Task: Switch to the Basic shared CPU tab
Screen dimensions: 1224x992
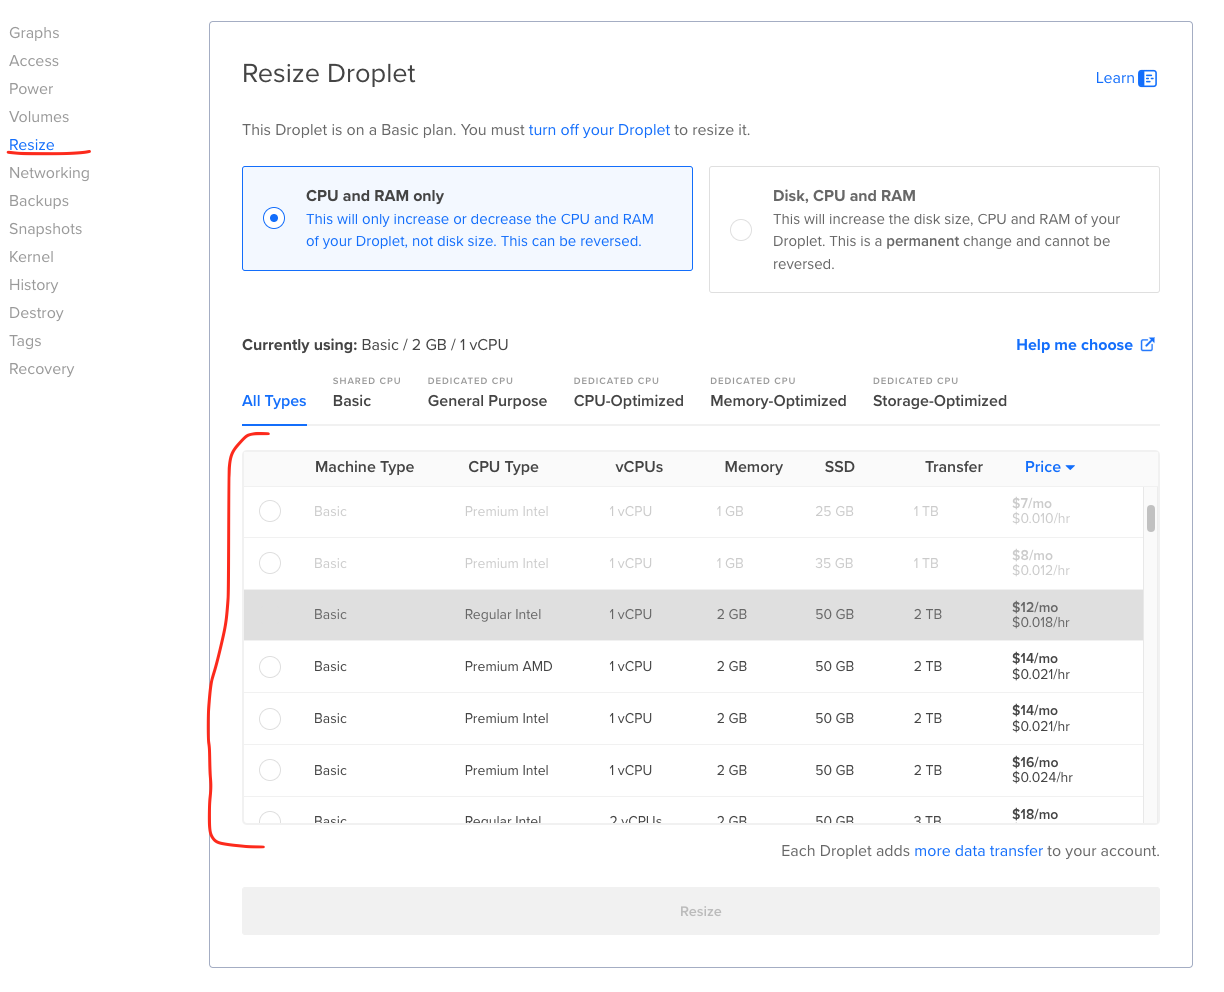Action: pyautogui.click(x=352, y=399)
